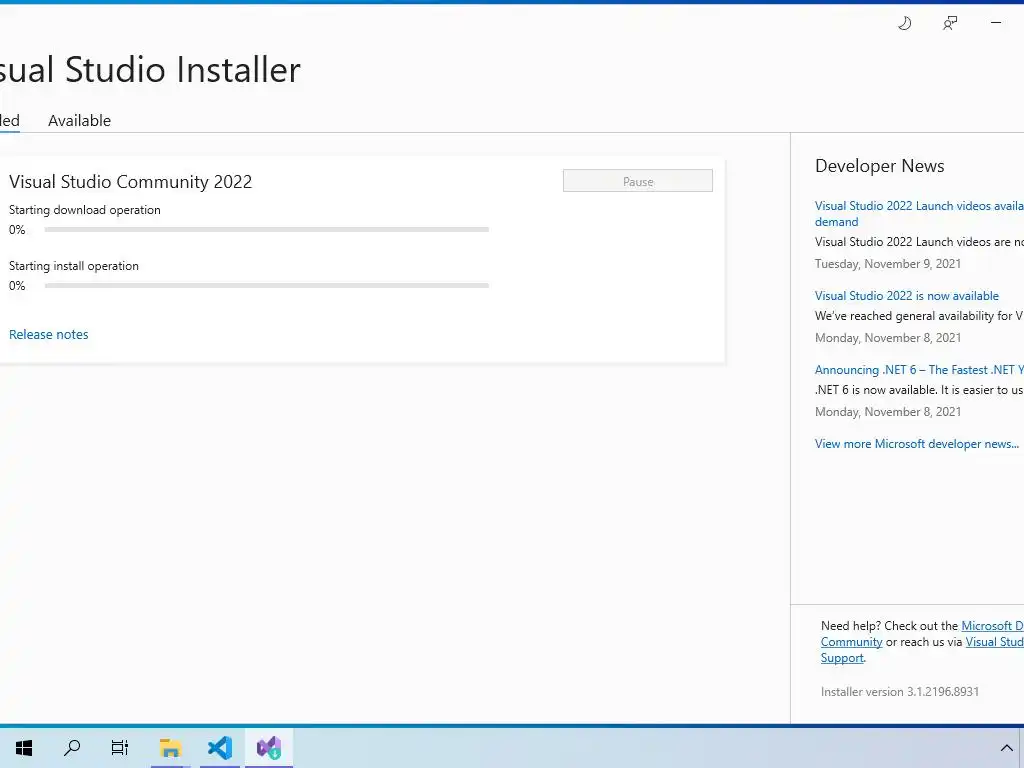Click the Visual Studio Community 2022 title
This screenshot has height=768, width=1024.
[131, 182]
